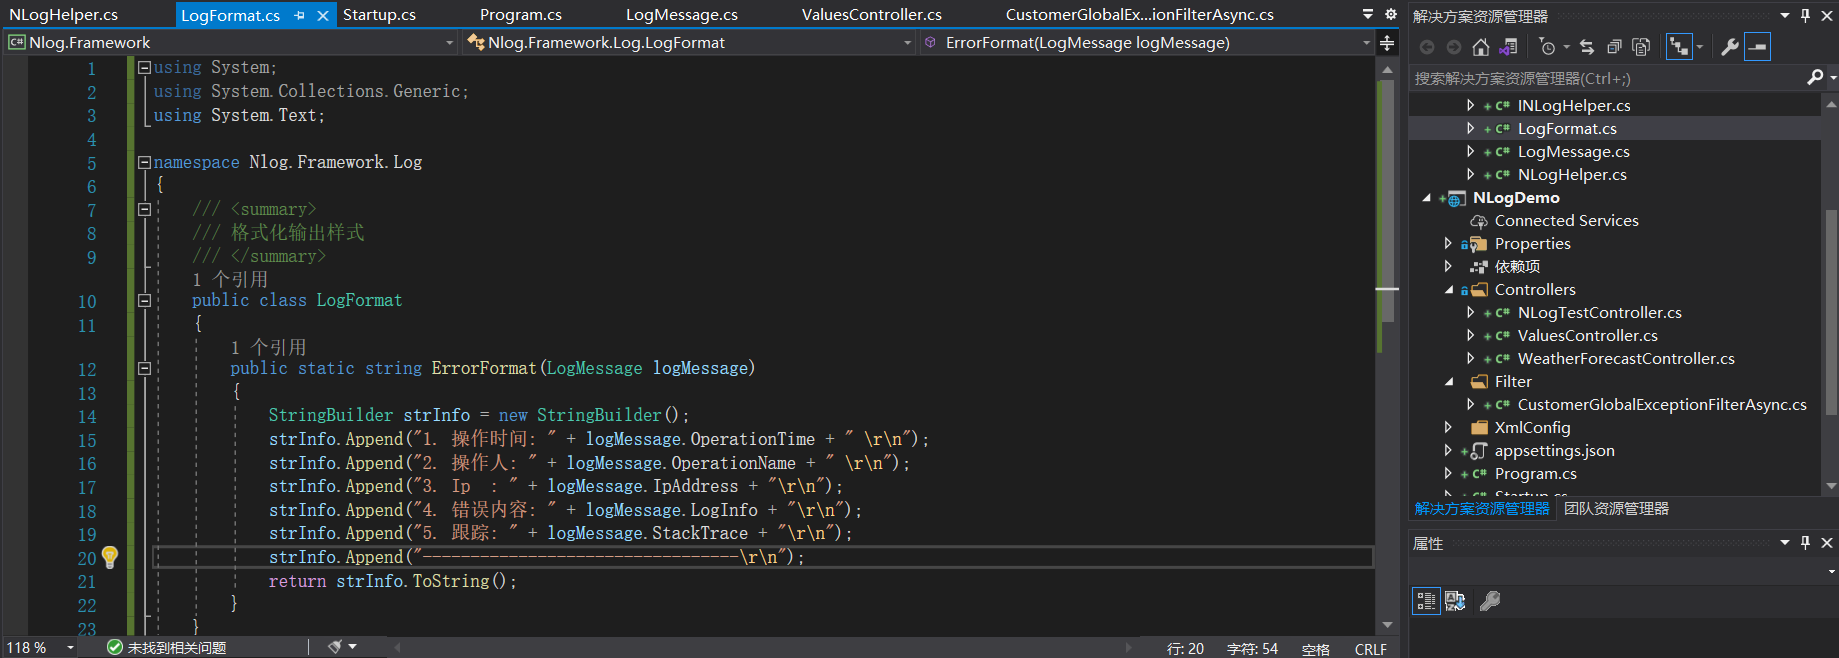Viewport: 1839px width, 658px height.
Task: Click the lightbulb quick actions icon
Action: pos(110,557)
